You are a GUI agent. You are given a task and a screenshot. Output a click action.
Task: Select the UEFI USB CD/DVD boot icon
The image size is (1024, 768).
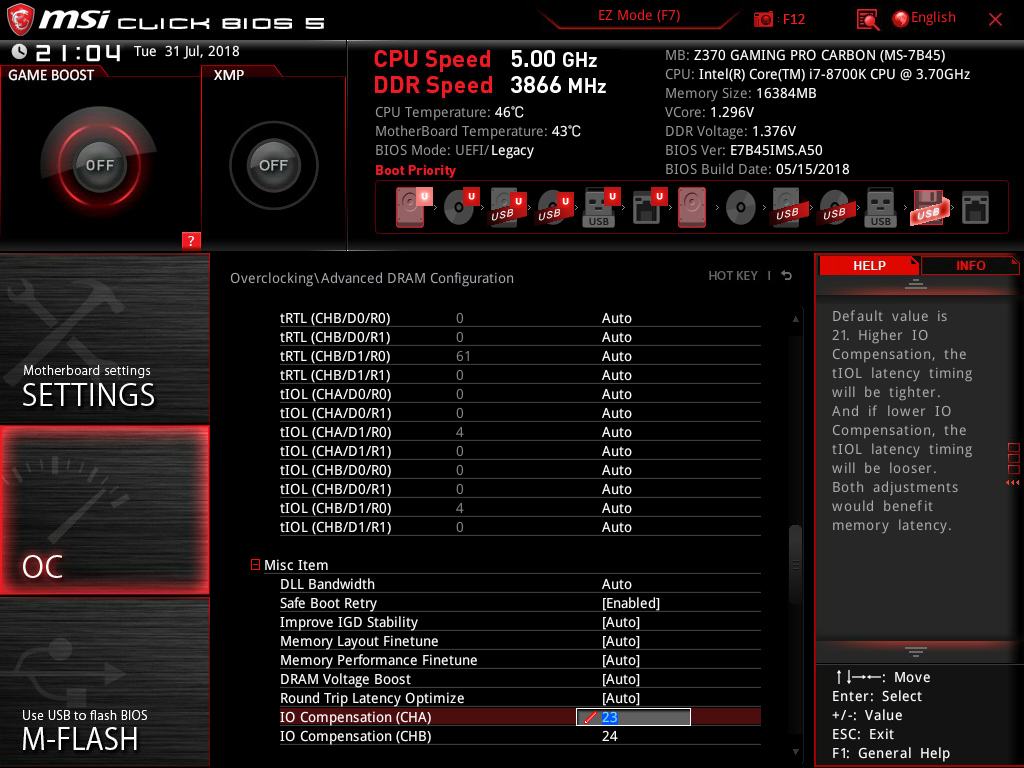pyautogui.click(x=555, y=208)
